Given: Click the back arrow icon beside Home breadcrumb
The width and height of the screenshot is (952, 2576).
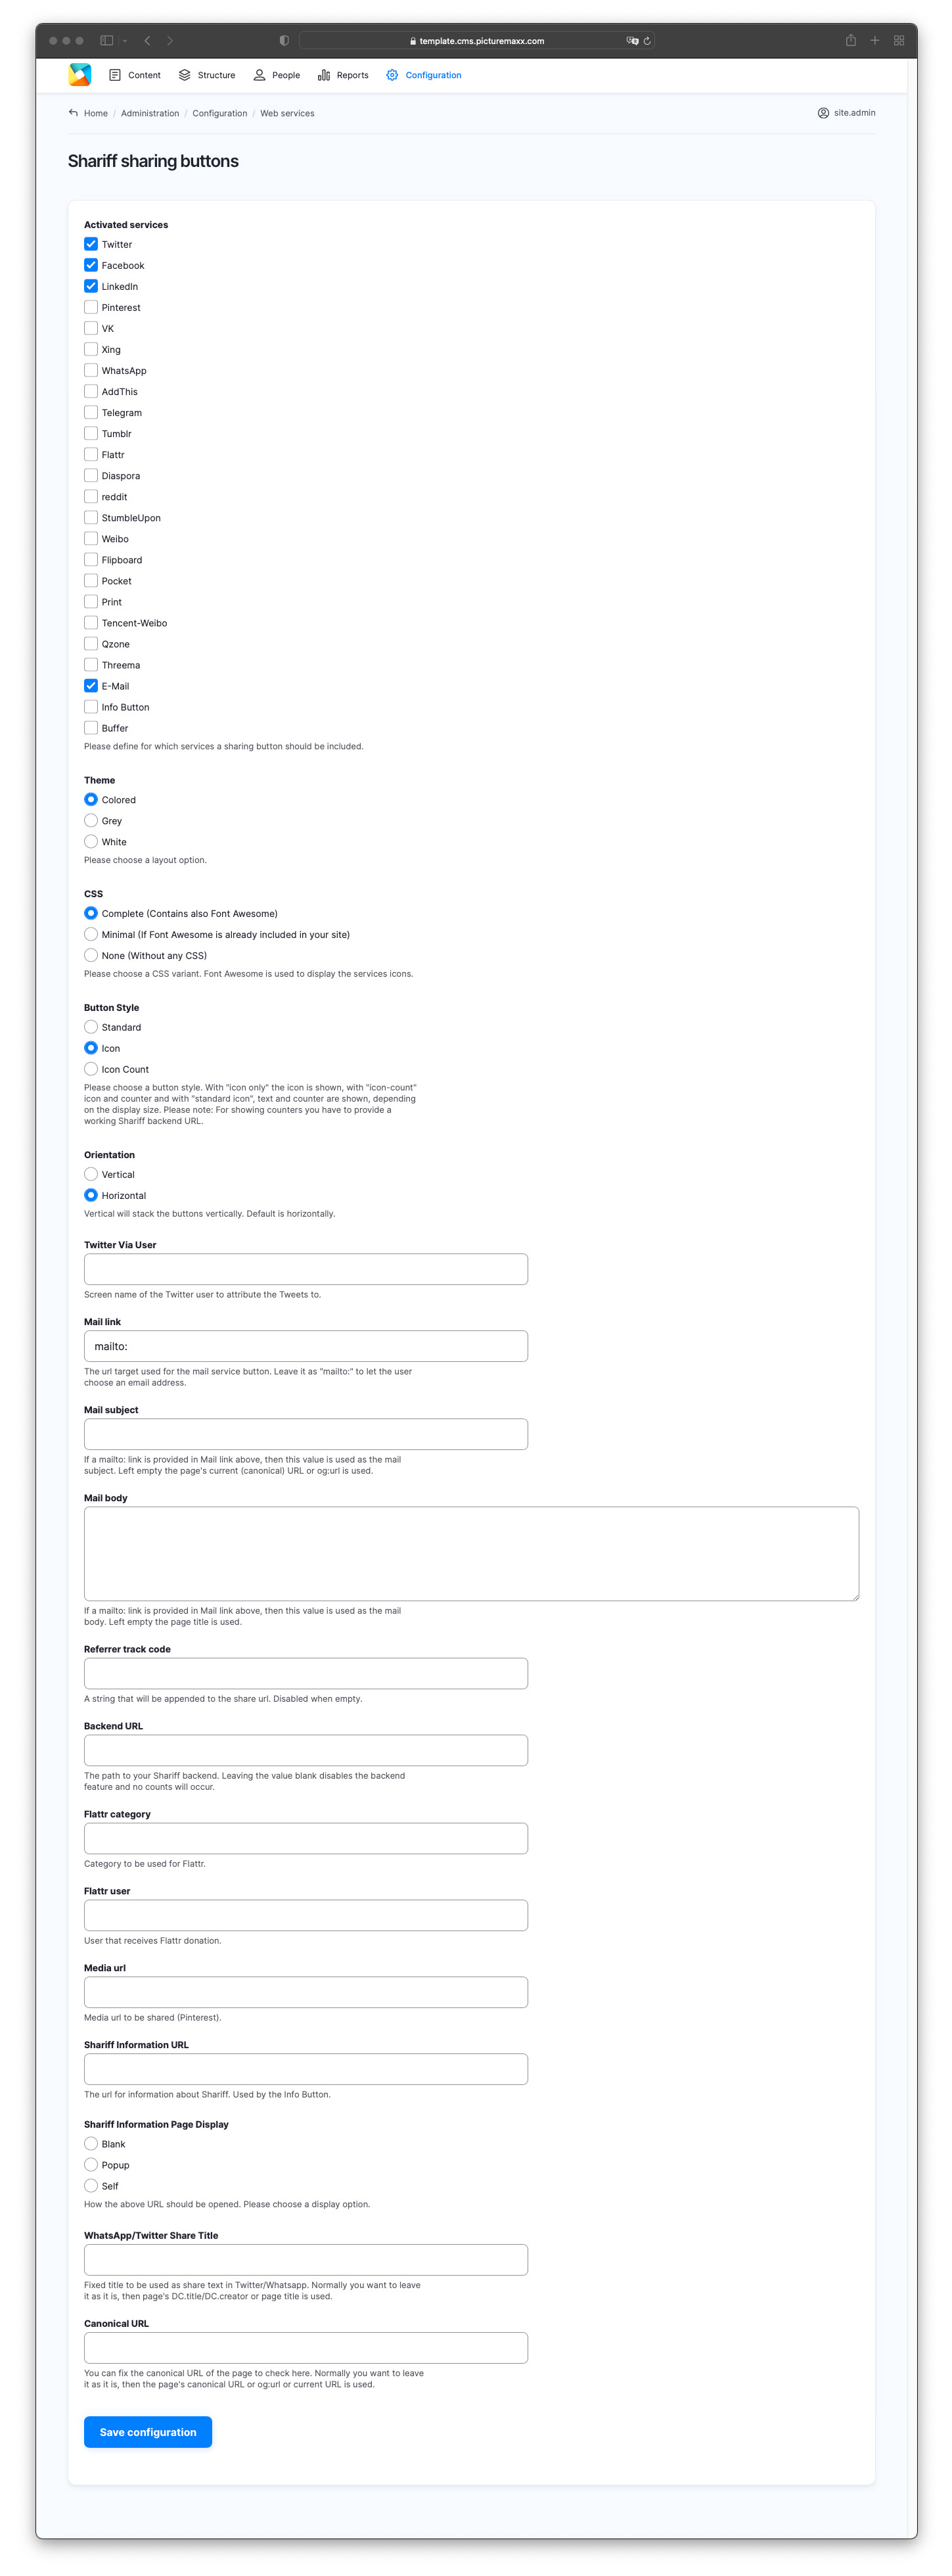Looking at the screenshot, I should tap(73, 113).
